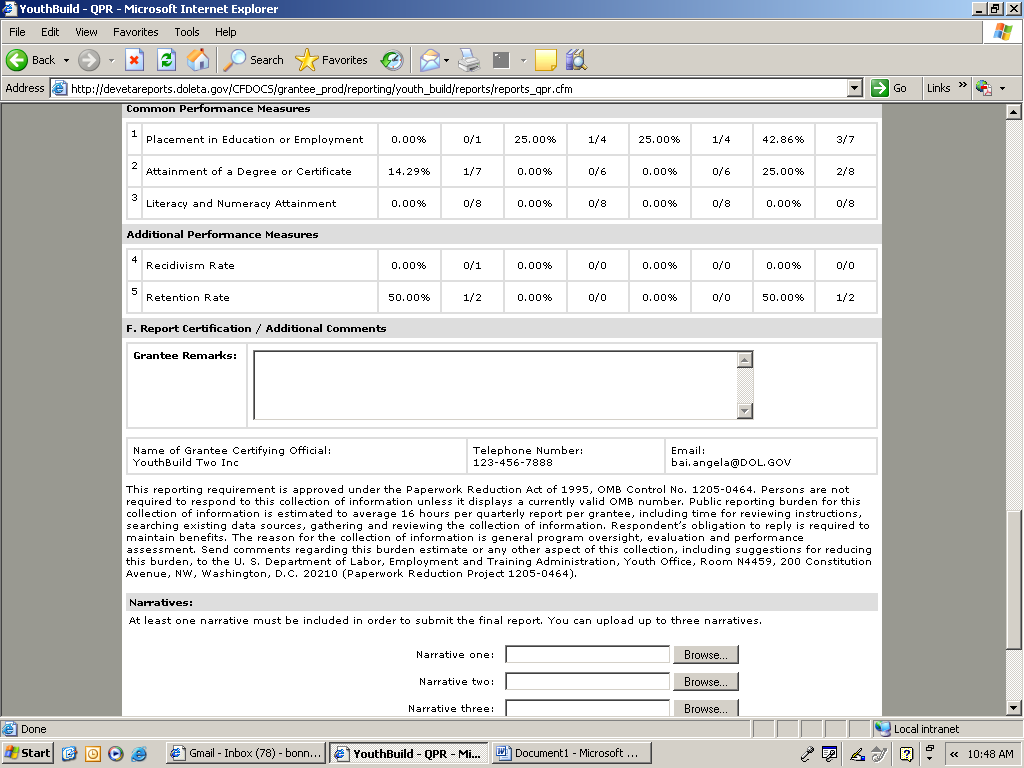Viewport: 1024px width, 768px height.
Task: Click the Refresh page icon
Action: click(166, 60)
